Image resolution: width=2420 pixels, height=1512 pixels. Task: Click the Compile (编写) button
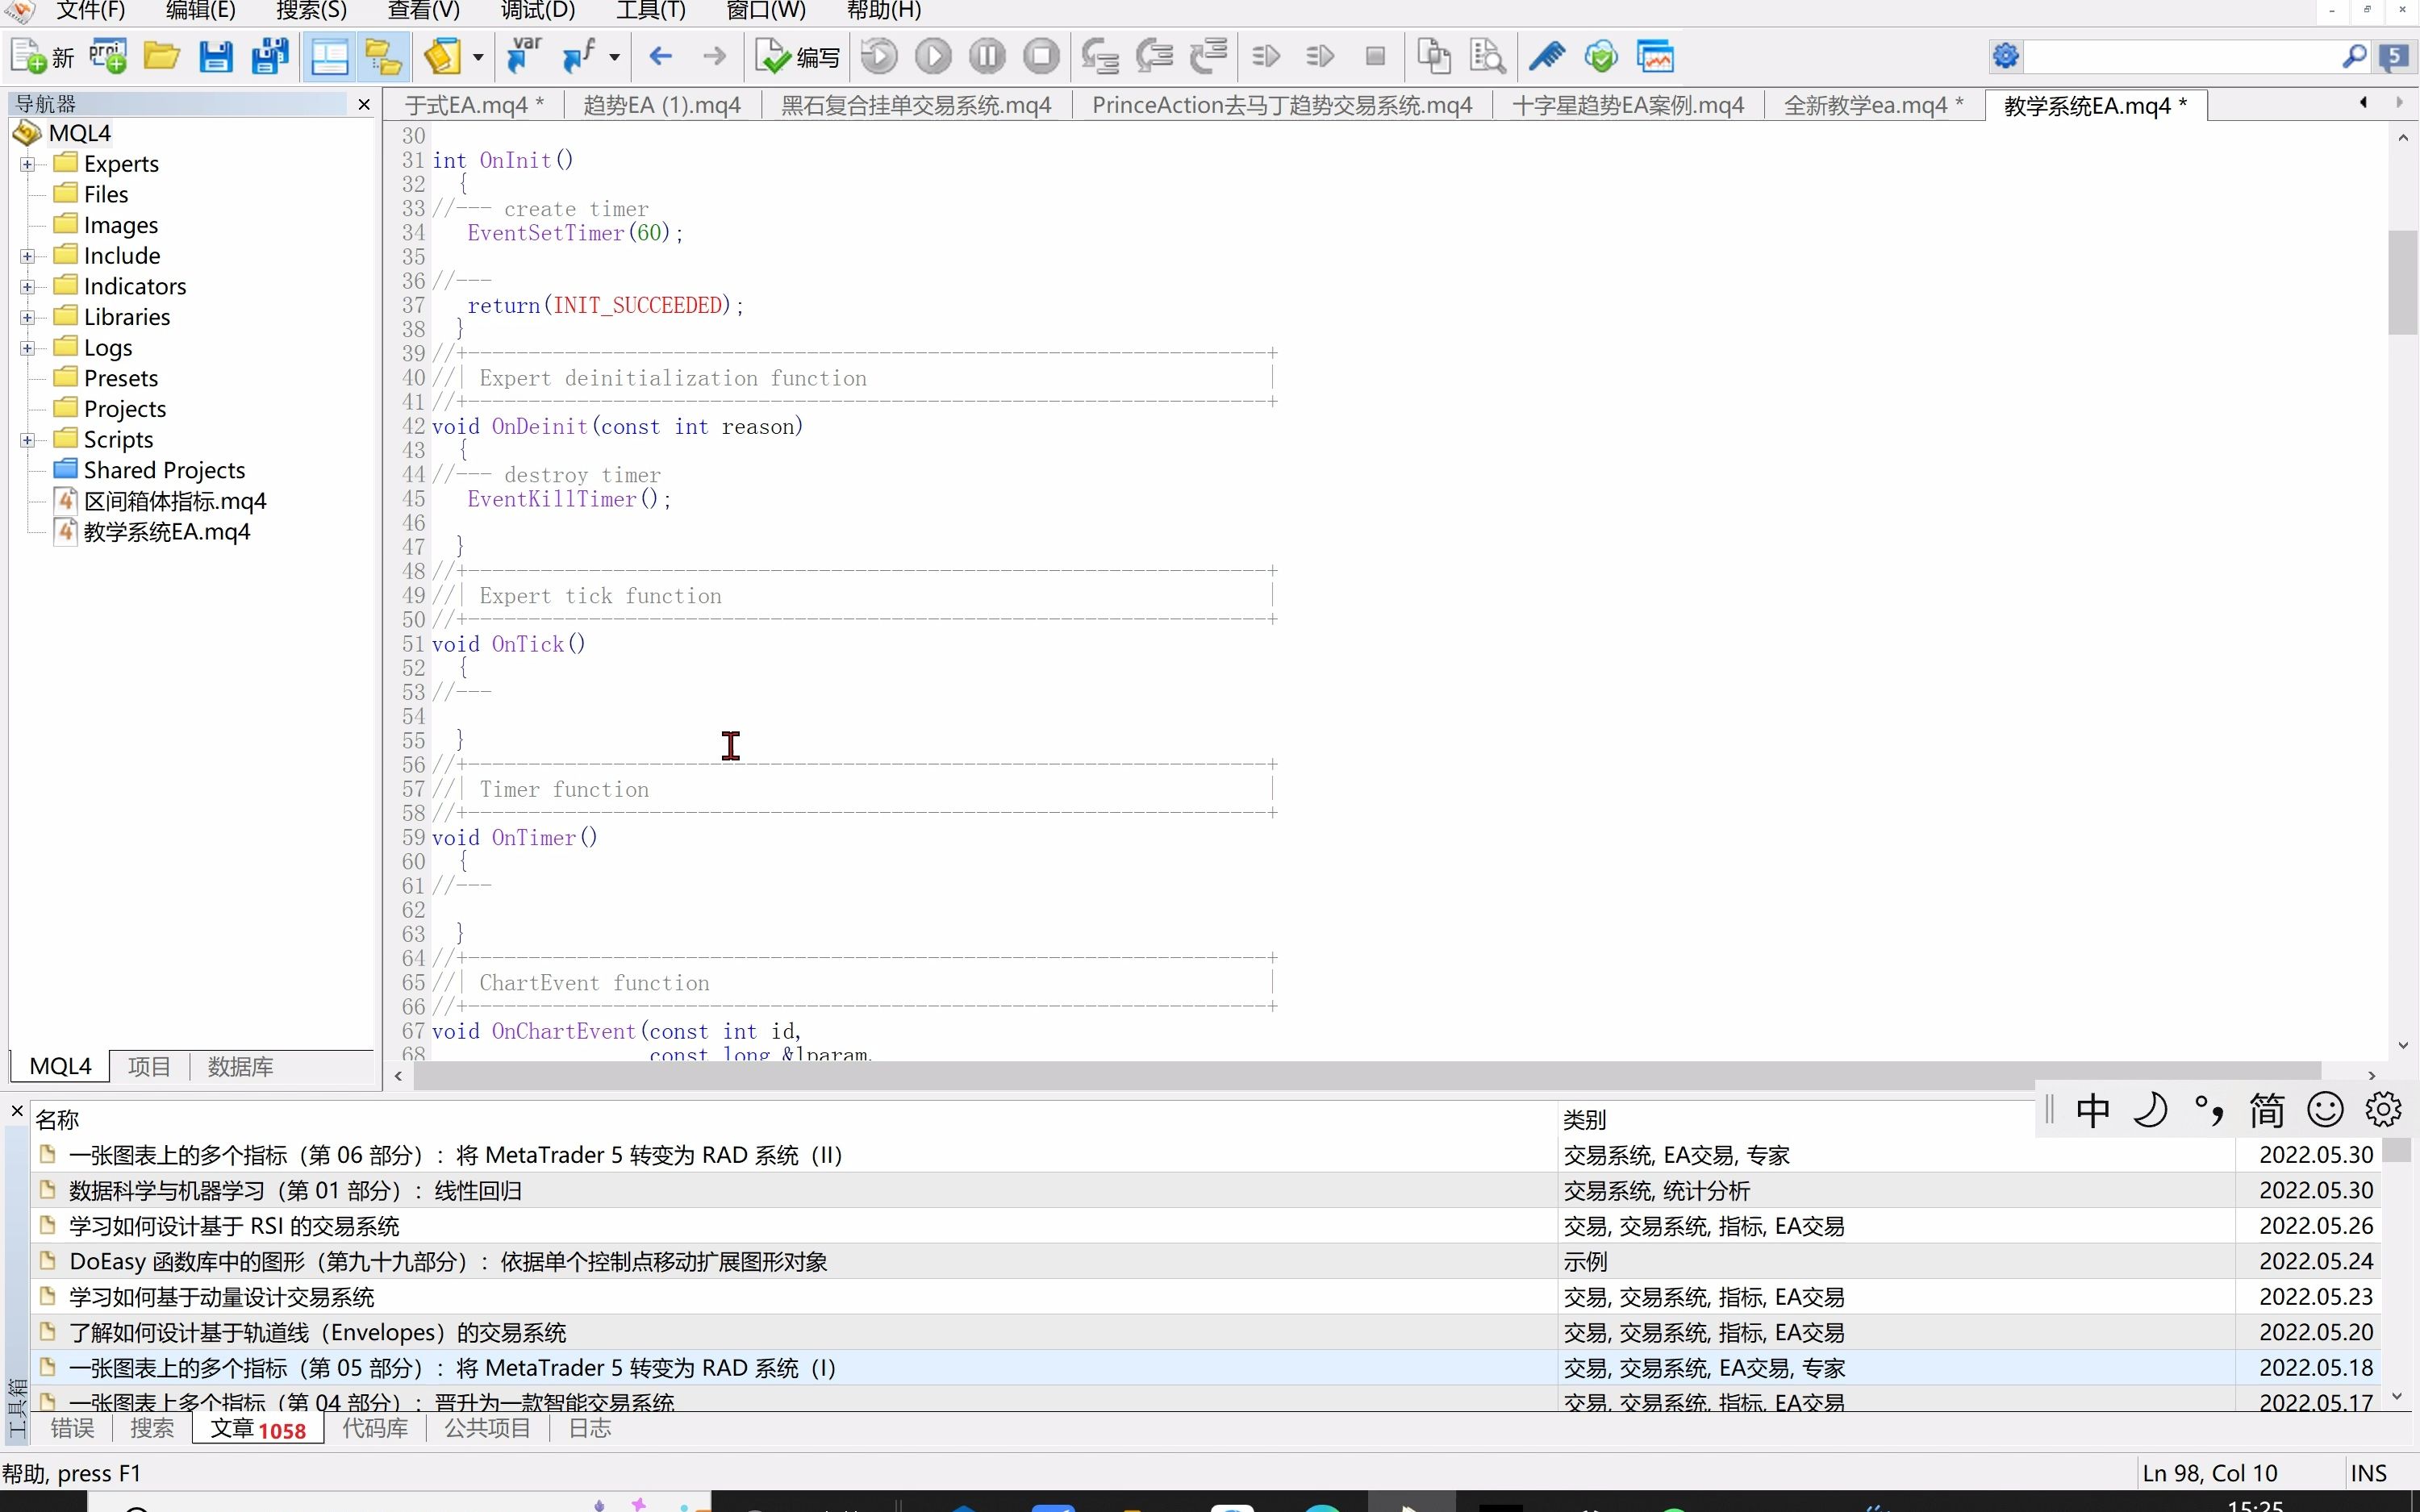797,57
